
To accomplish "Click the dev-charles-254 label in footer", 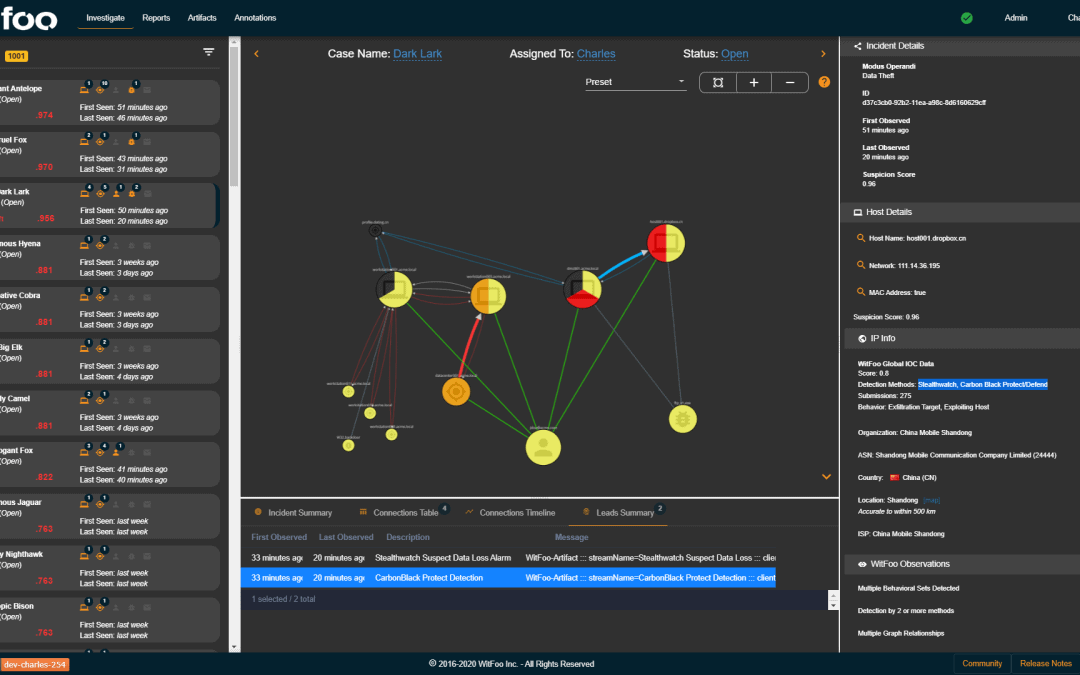I will click(34, 665).
